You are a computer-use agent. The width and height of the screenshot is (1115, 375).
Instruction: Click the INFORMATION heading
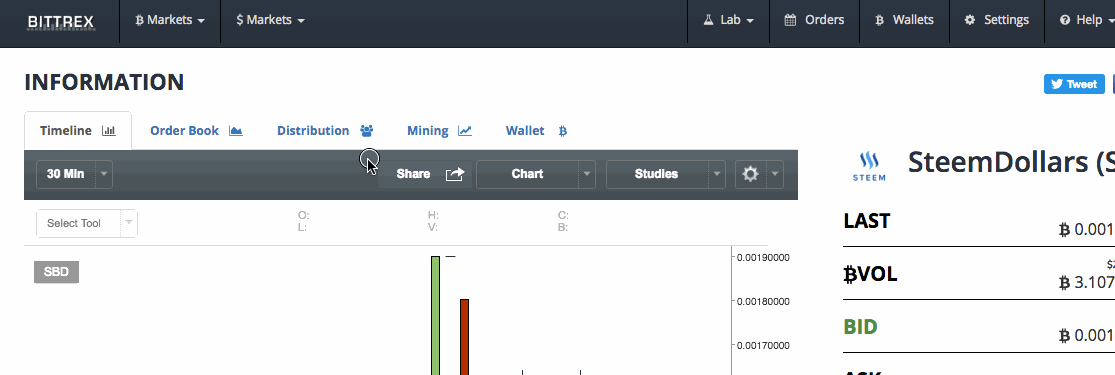pyautogui.click(x=104, y=83)
